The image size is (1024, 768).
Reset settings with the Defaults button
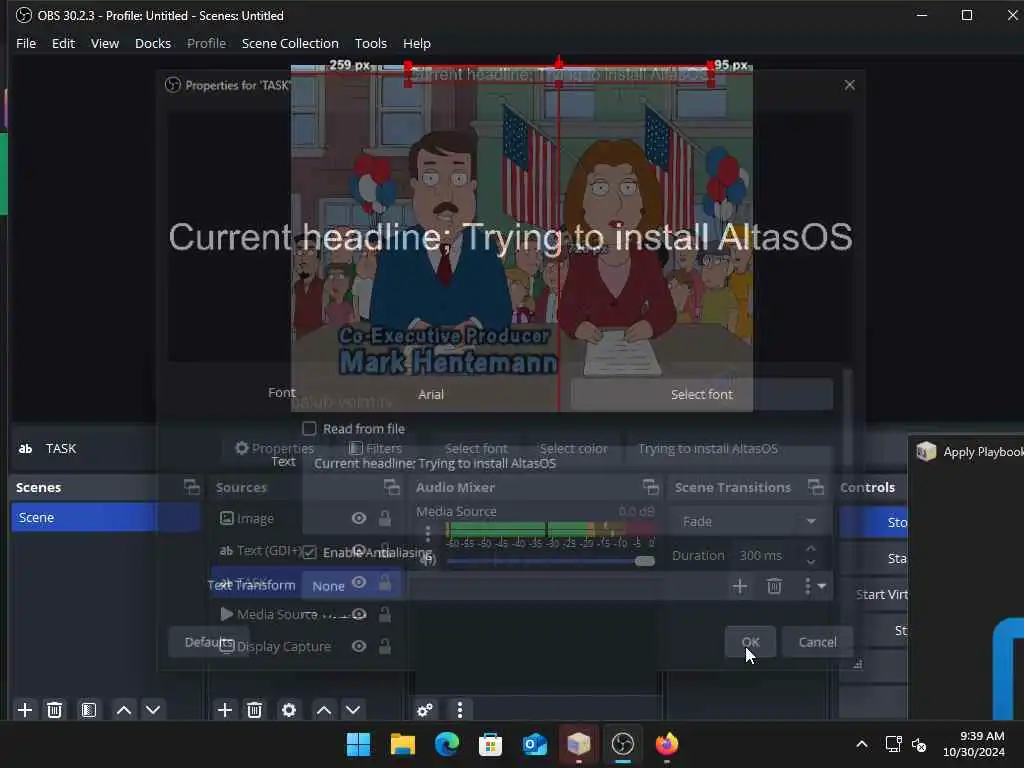pyautogui.click(x=208, y=642)
